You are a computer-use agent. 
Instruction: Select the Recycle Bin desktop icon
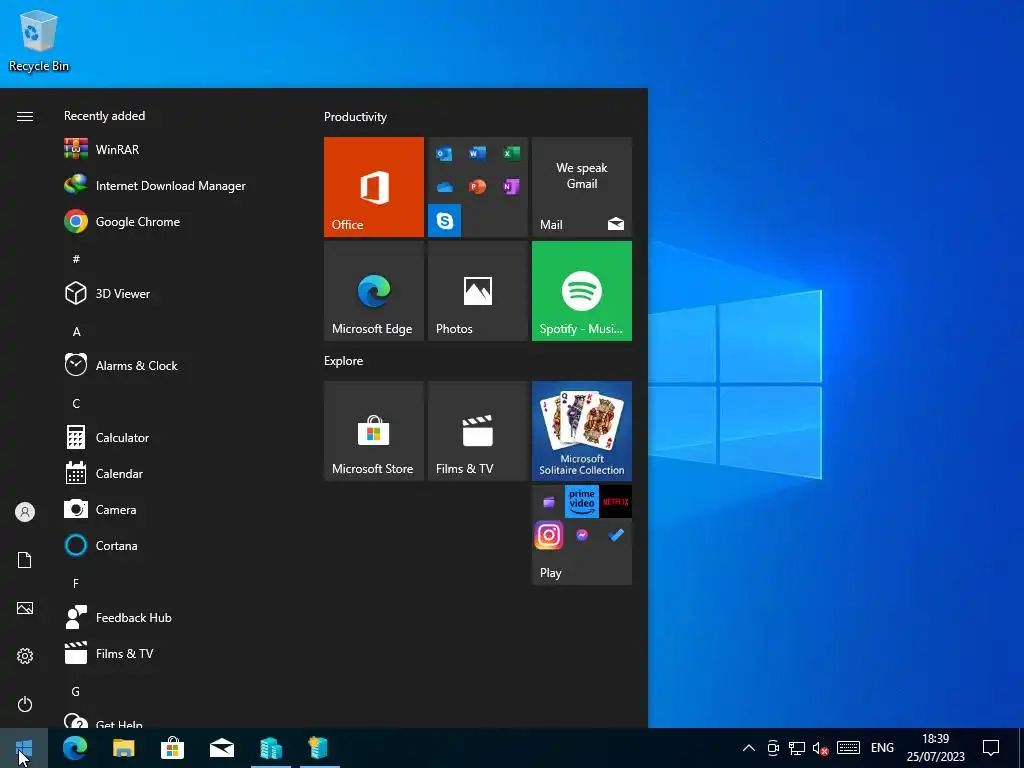coord(39,40)
